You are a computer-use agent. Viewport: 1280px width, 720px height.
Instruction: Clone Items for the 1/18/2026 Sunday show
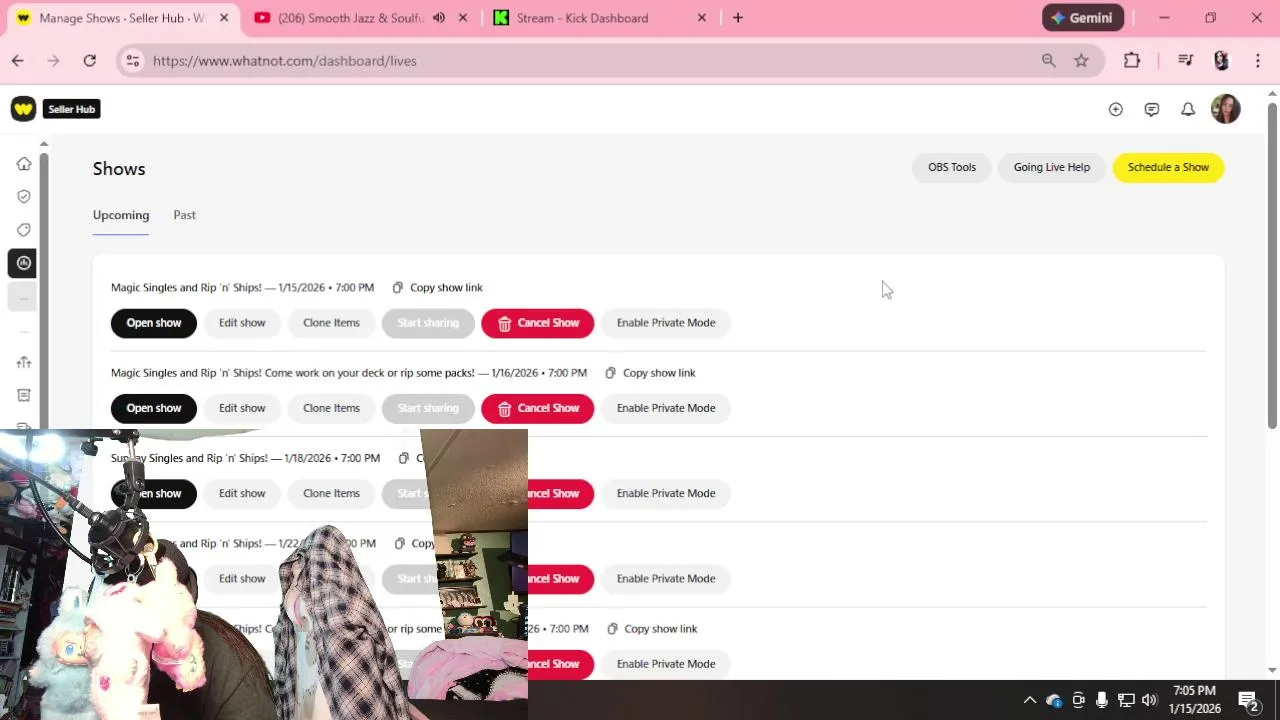tap(331, 493)
